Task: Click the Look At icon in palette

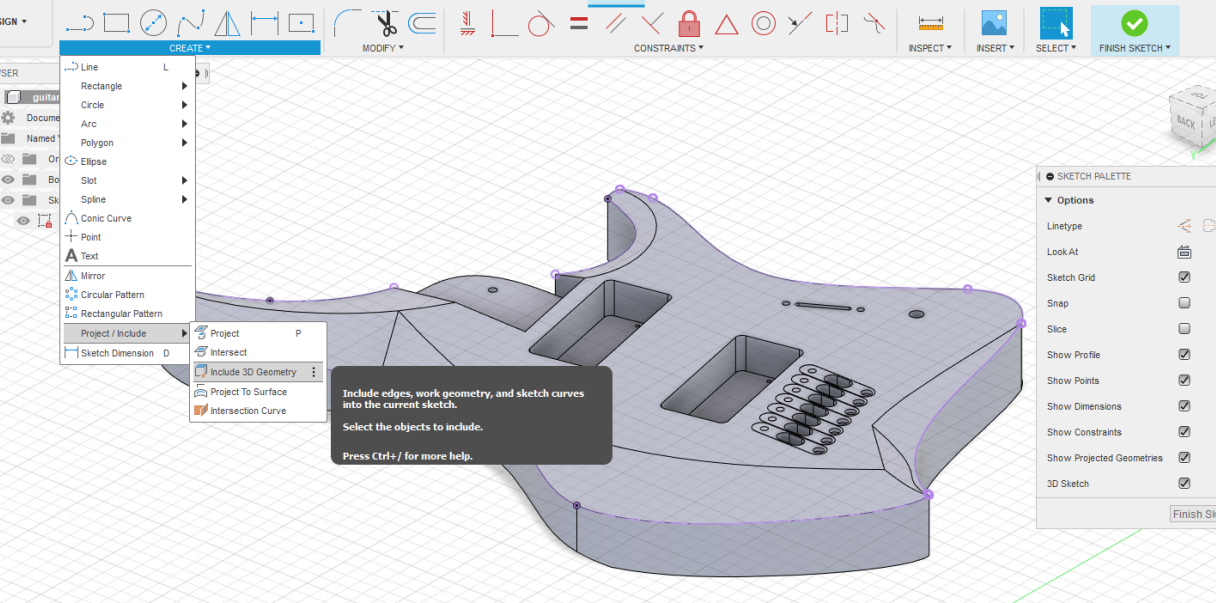Action: click(x=1184, y=252)
